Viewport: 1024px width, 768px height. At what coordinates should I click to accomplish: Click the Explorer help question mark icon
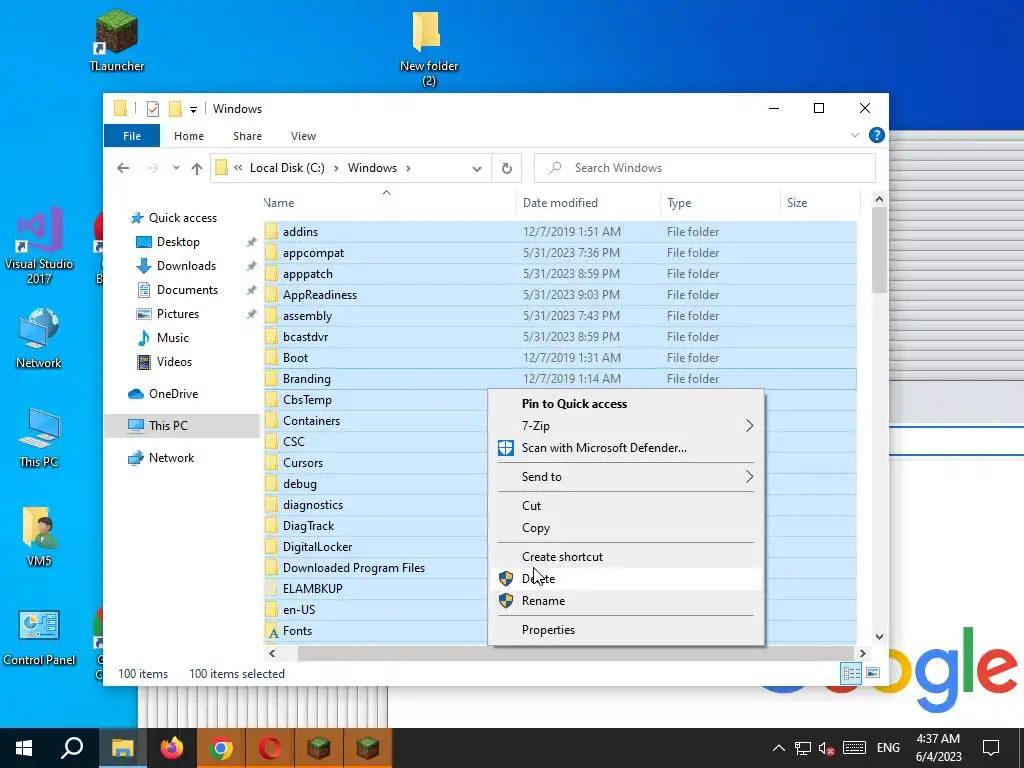point(876,135)
